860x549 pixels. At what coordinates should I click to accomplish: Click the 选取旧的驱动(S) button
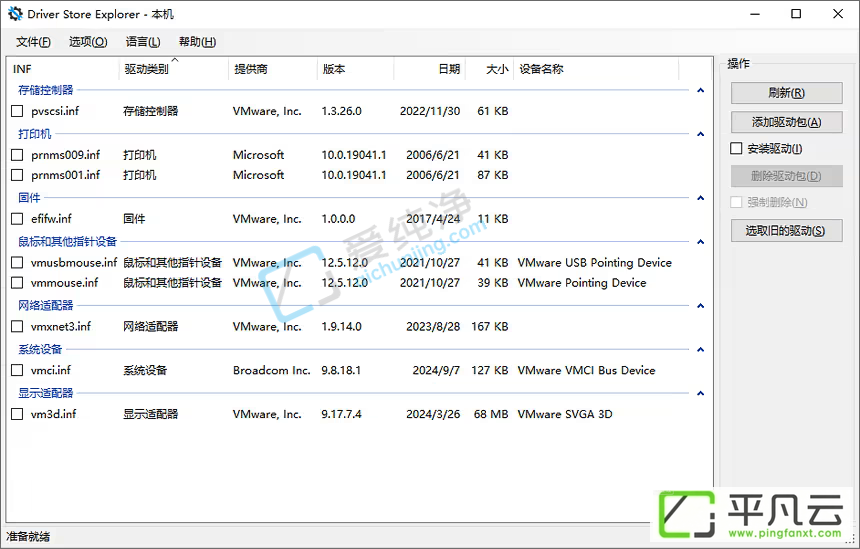click(787, 231)
